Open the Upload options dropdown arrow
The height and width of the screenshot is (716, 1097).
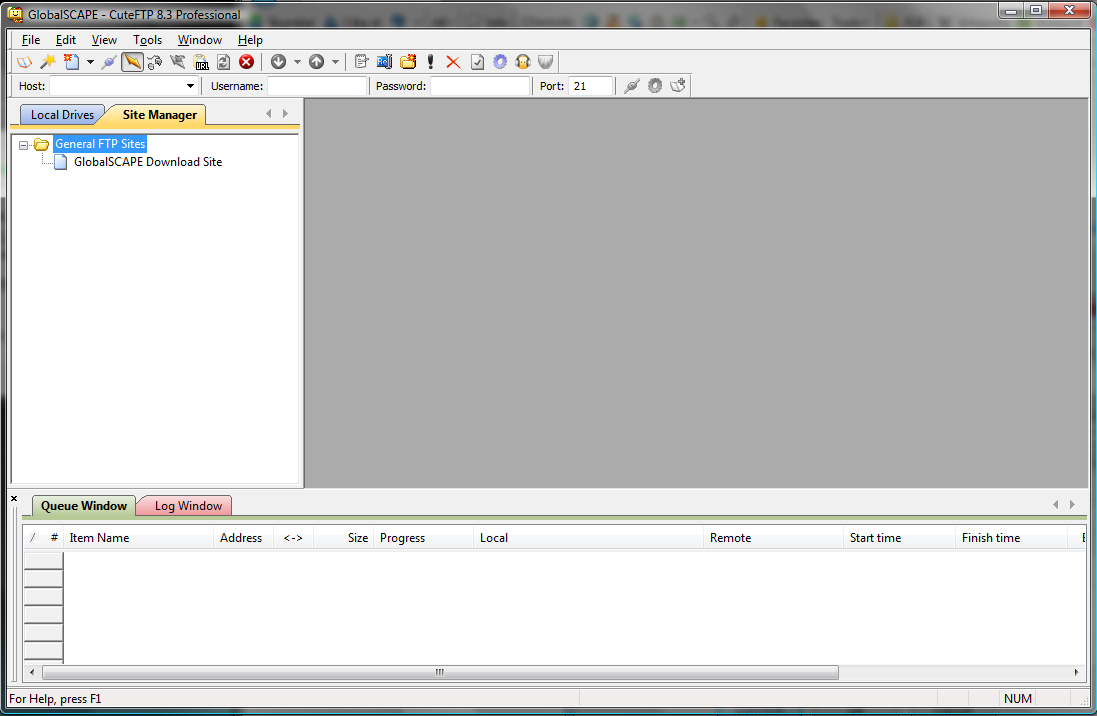[335, 62]
